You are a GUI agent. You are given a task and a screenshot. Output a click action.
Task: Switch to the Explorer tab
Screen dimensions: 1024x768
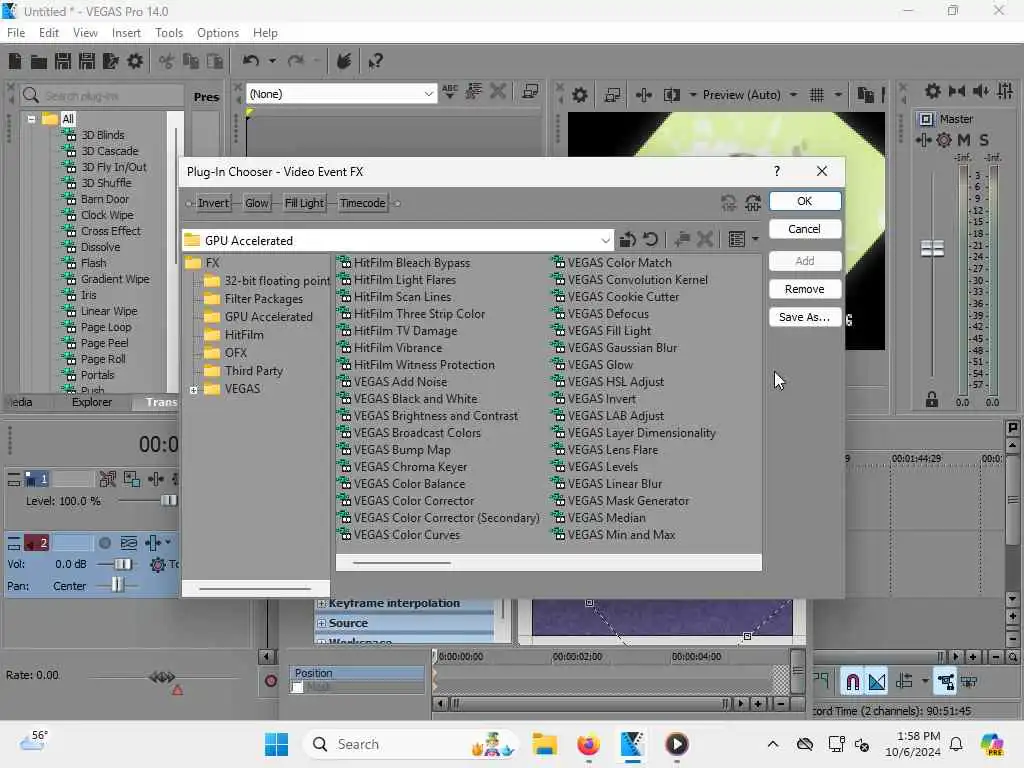click(92, 402)
